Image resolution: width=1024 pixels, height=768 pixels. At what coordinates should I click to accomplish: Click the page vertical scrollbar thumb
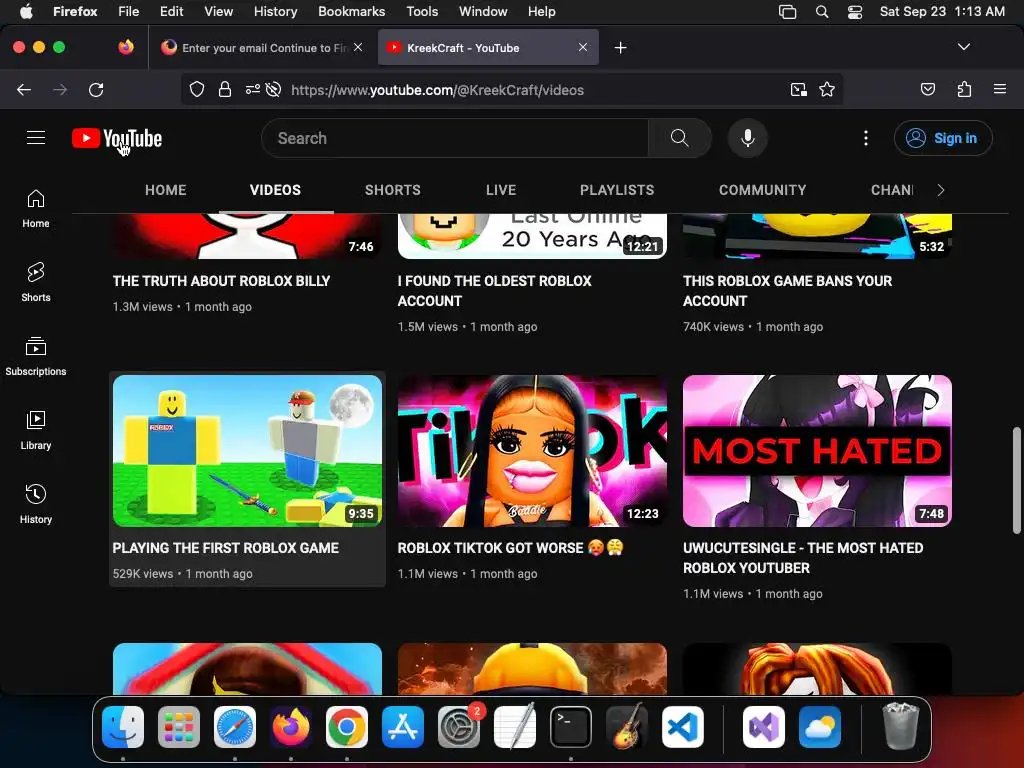pos(1016,480)
